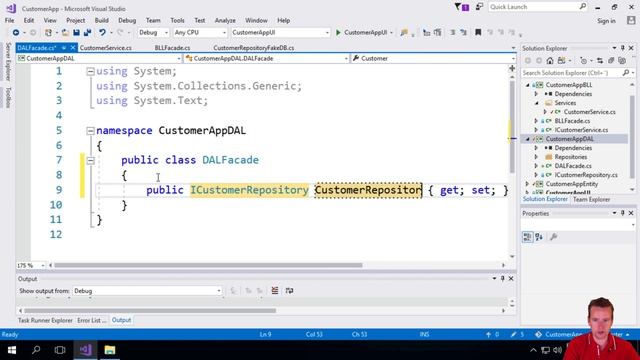Viewport: 640px width, 360px height.
Task: Collapse the CustomerAppBLL project node
Action: 527,85
